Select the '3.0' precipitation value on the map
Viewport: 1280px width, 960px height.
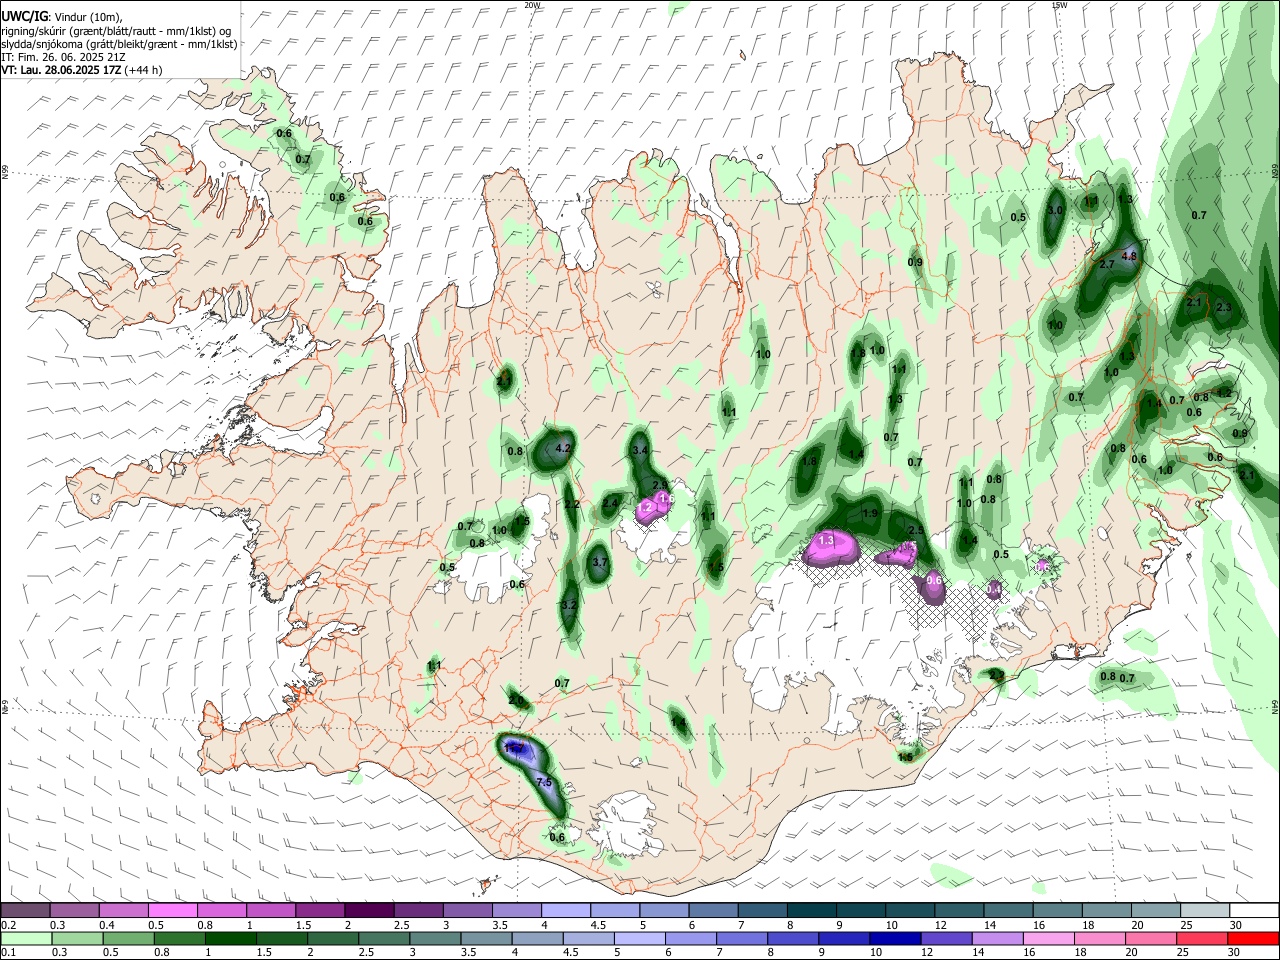point(1055,211)
